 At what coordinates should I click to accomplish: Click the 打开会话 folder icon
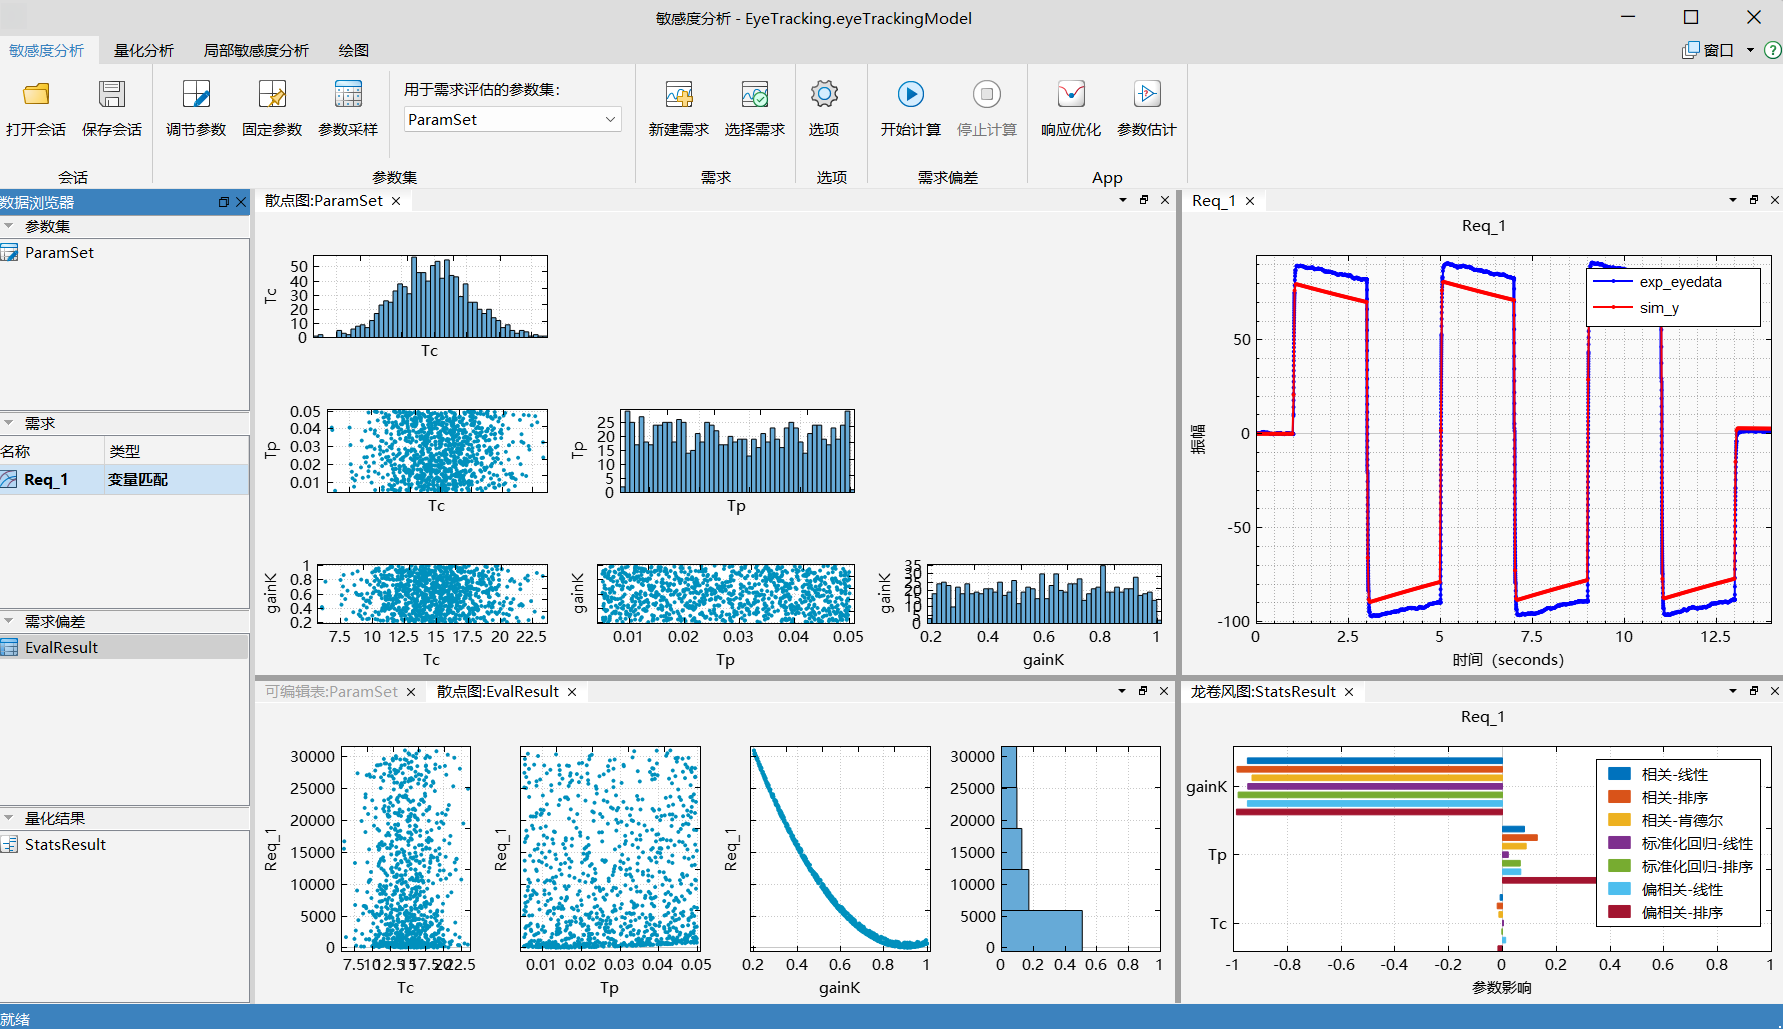coord(36,95)
